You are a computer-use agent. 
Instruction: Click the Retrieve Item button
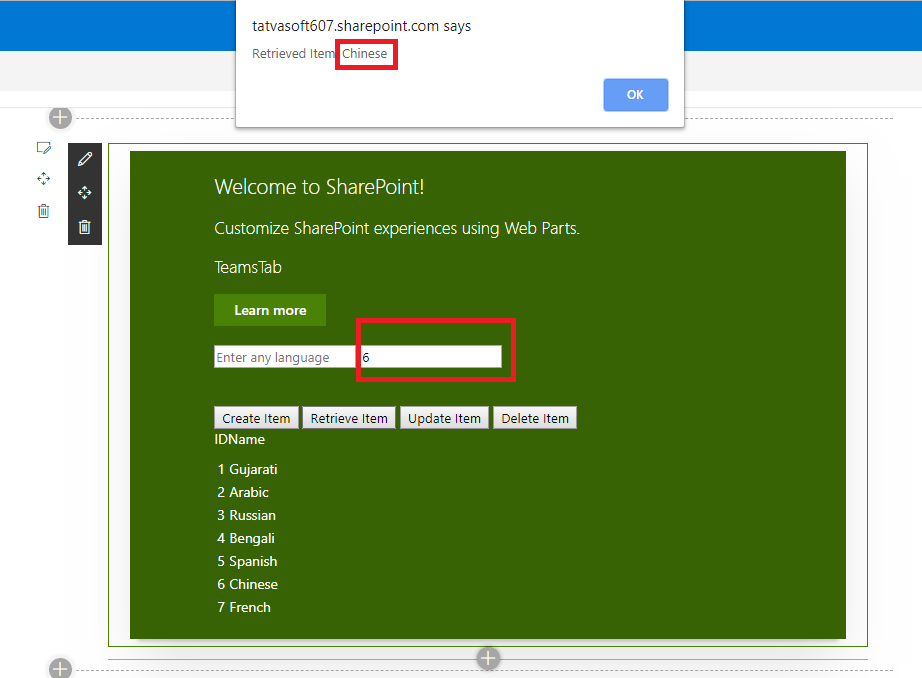pyautogui.click(x=349, y=418)
